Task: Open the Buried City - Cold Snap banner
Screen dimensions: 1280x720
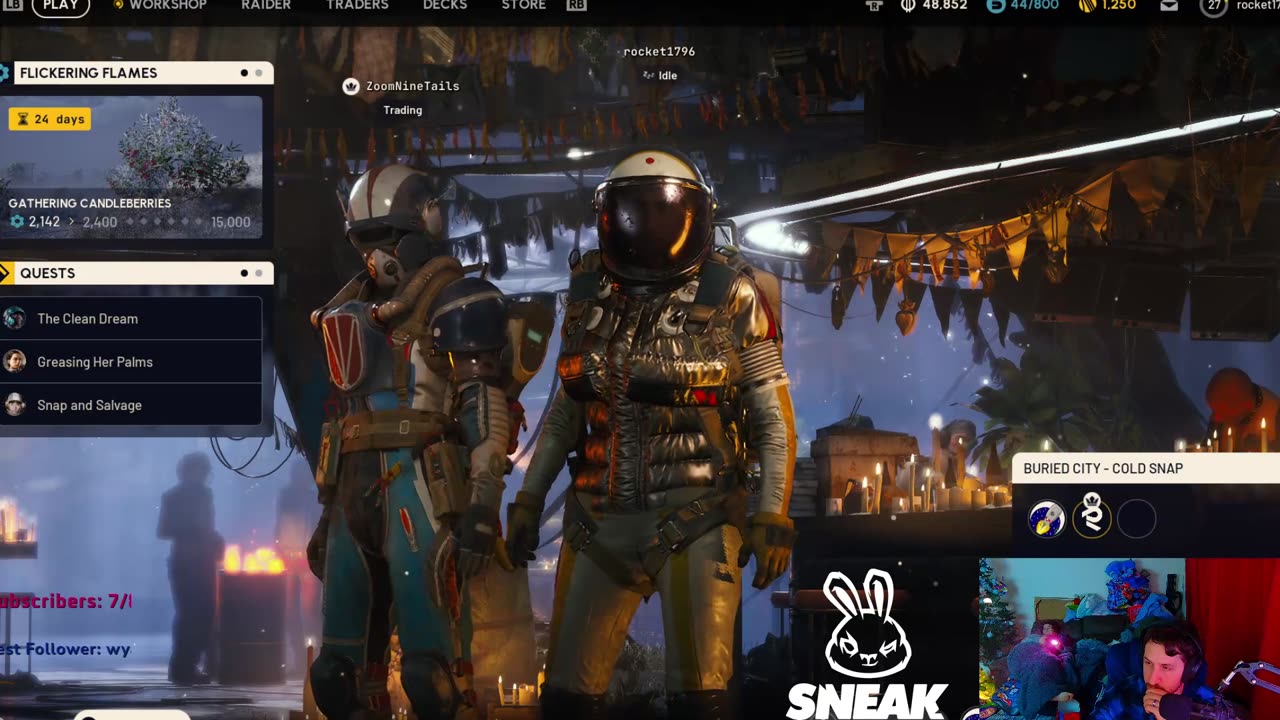Action: [x=1146, y=468]
